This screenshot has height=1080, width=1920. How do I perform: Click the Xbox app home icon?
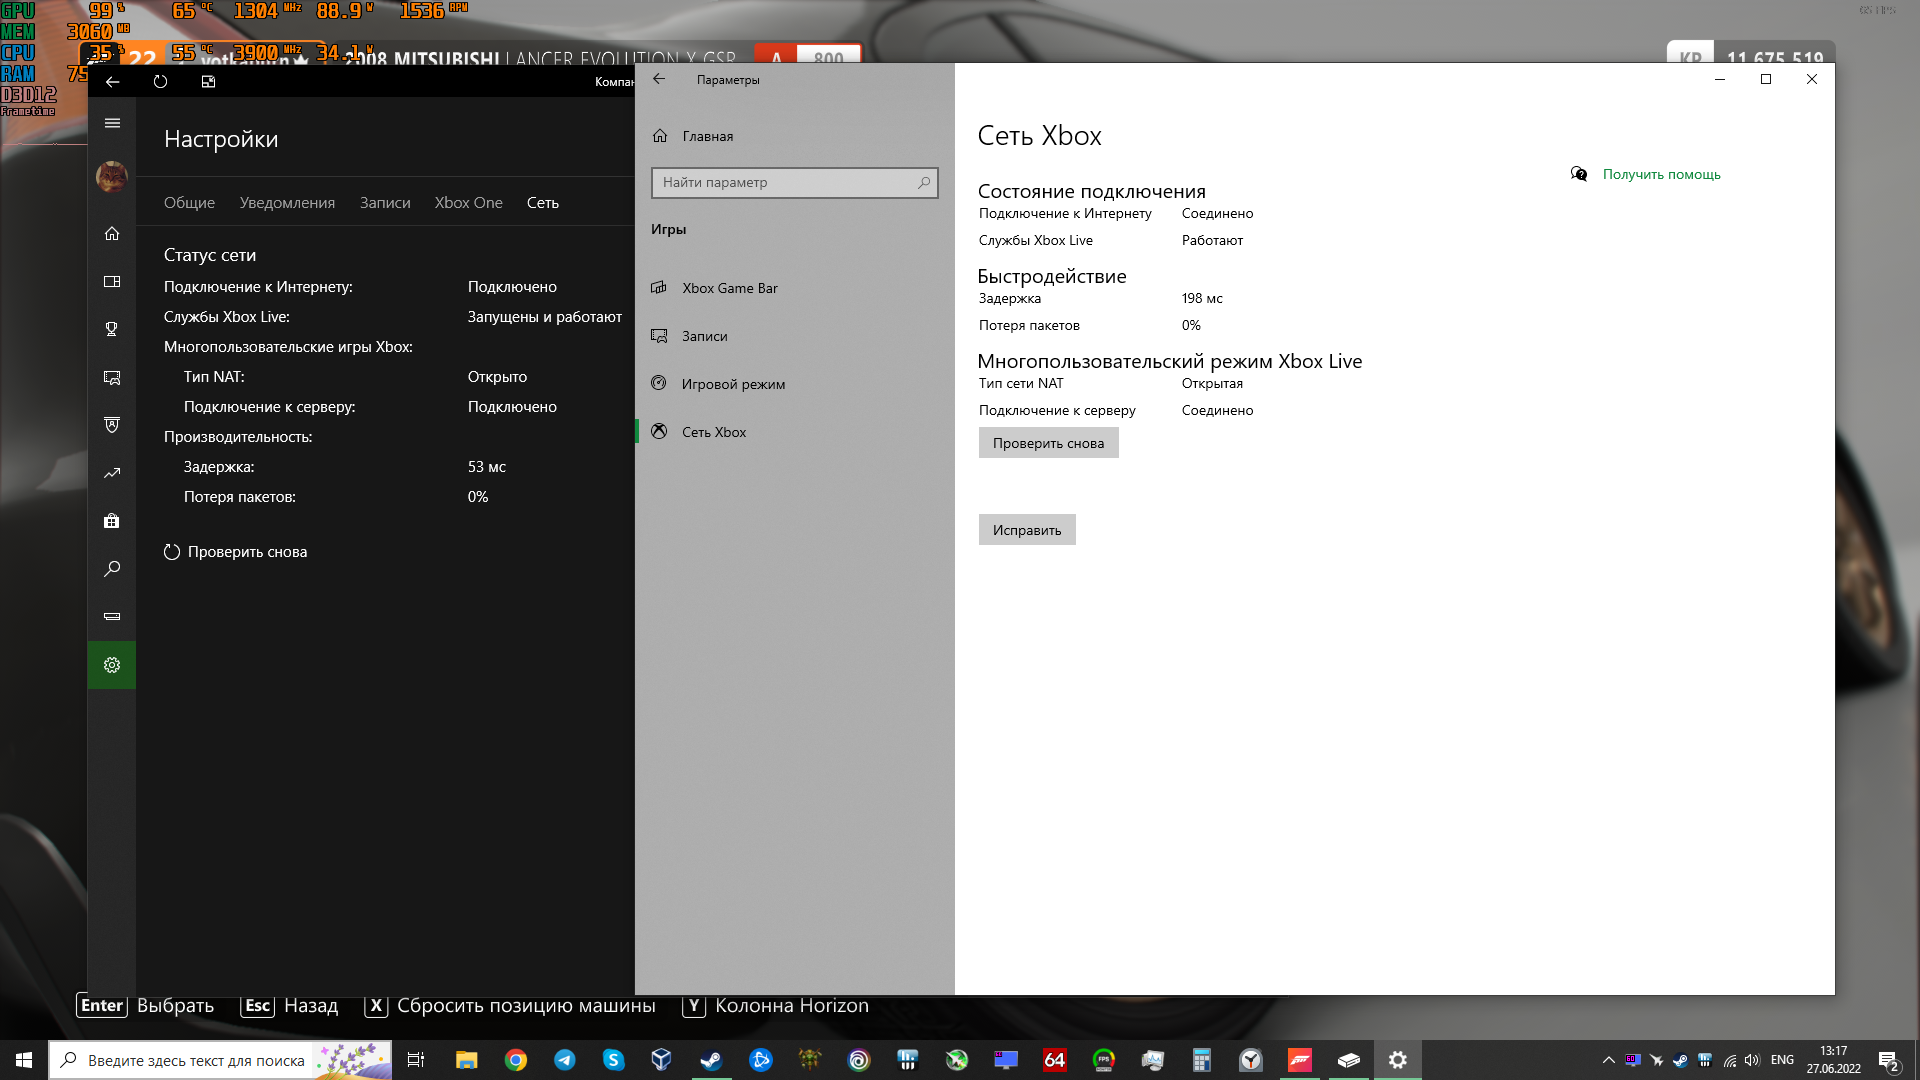(112, 233)
